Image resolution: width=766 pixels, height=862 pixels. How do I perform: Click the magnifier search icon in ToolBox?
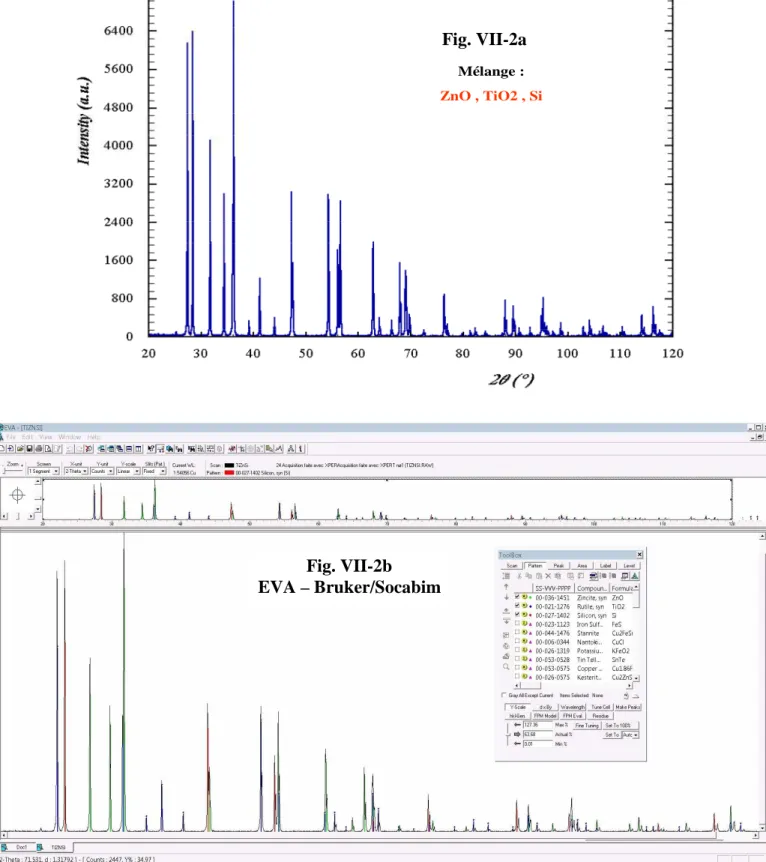tap(506, 667)
